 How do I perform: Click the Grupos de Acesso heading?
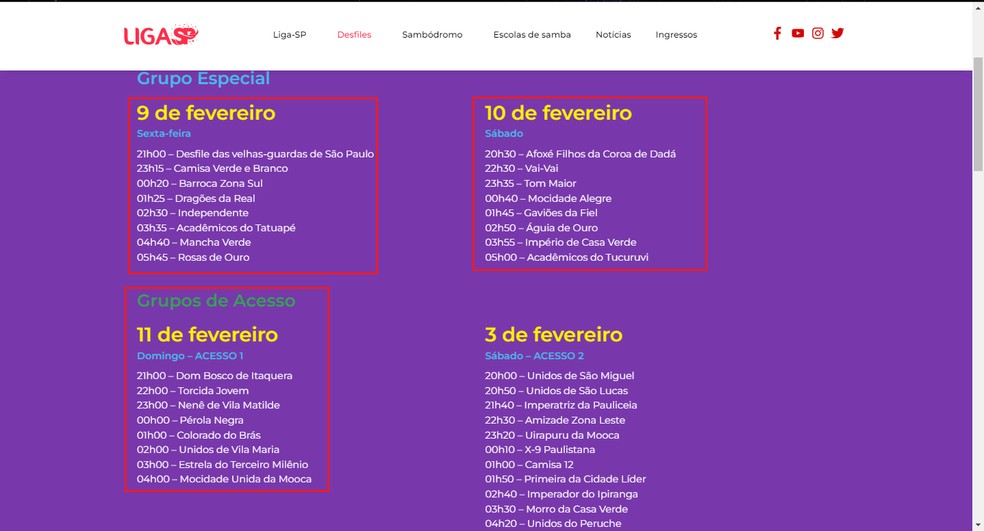tap(216, 301)
